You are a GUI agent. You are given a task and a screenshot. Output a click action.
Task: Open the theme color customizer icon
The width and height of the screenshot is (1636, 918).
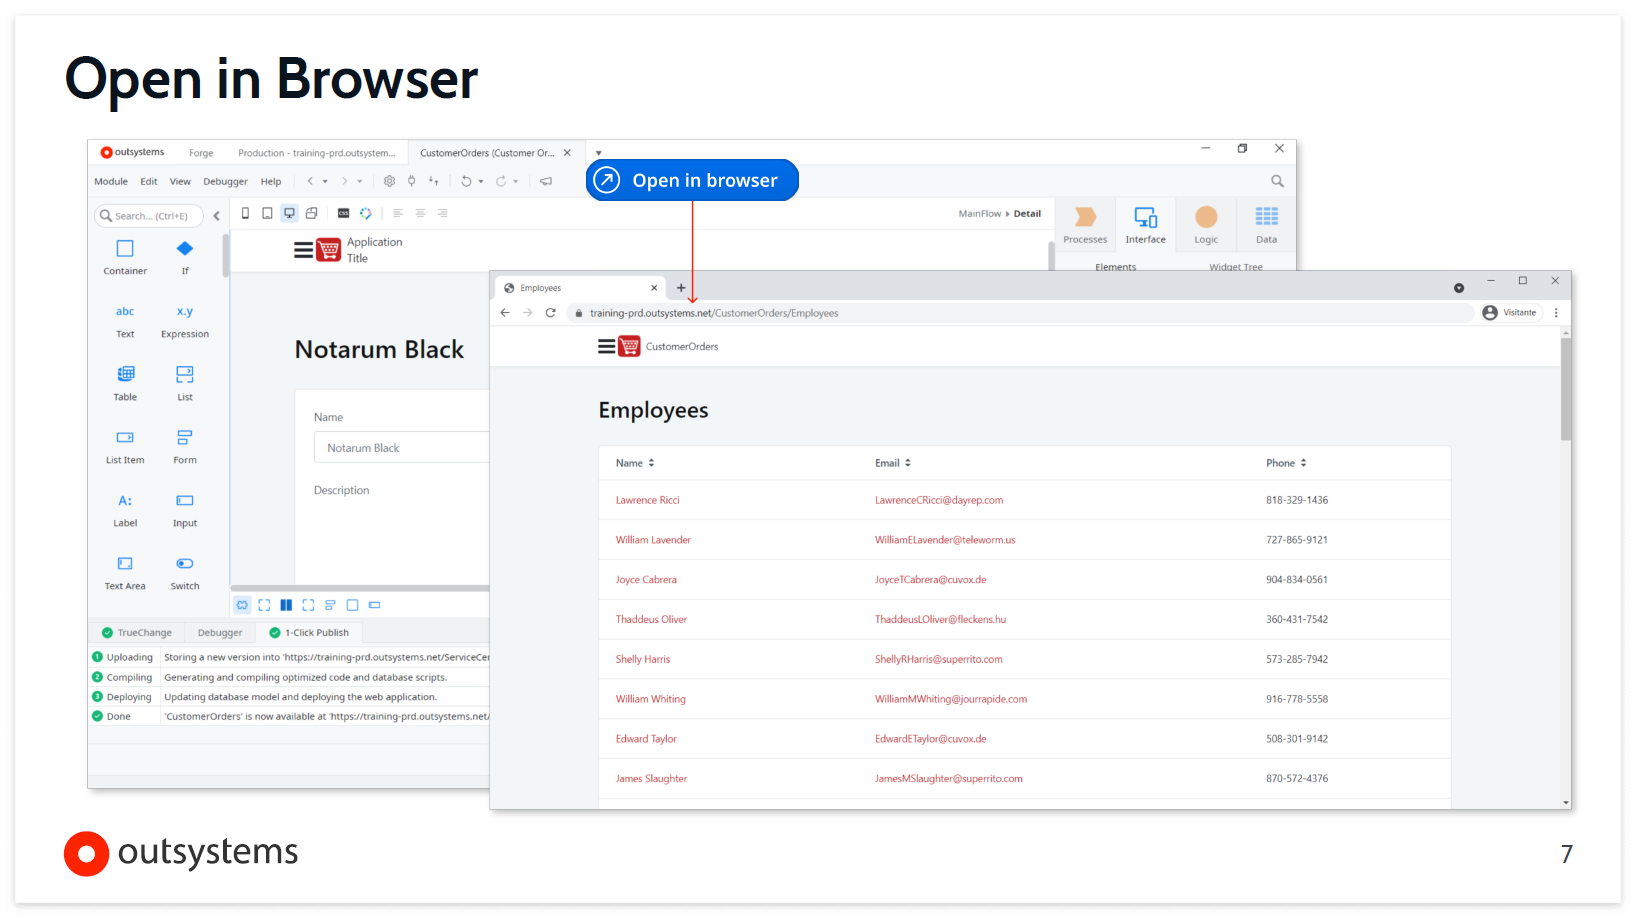365,213
